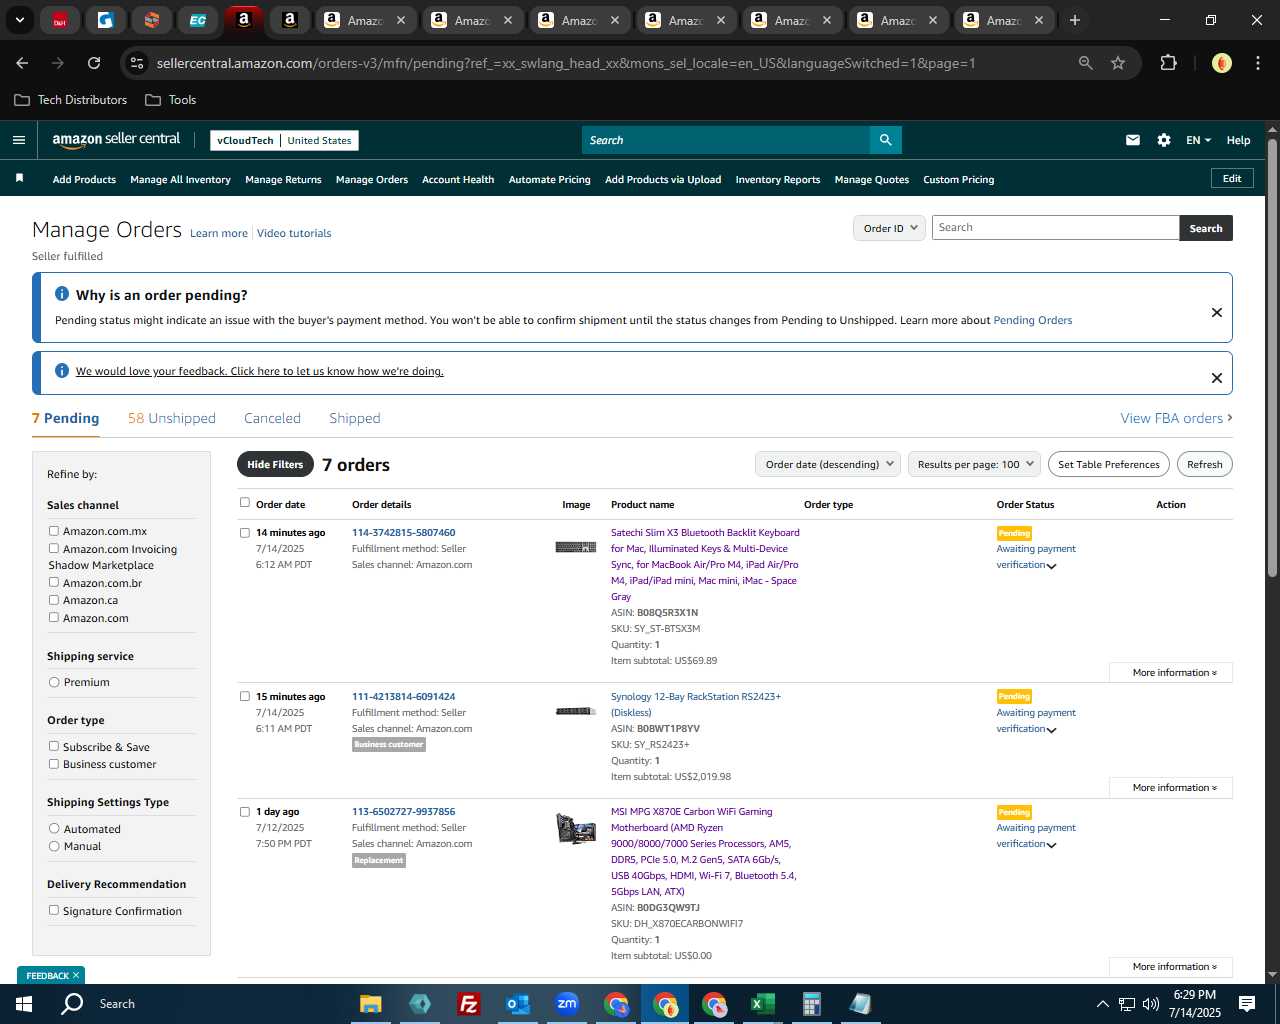The image size is (1280, 1024).
Task: Click the zoom magnifier icon in the address bar
Action: pos(1085,63)
